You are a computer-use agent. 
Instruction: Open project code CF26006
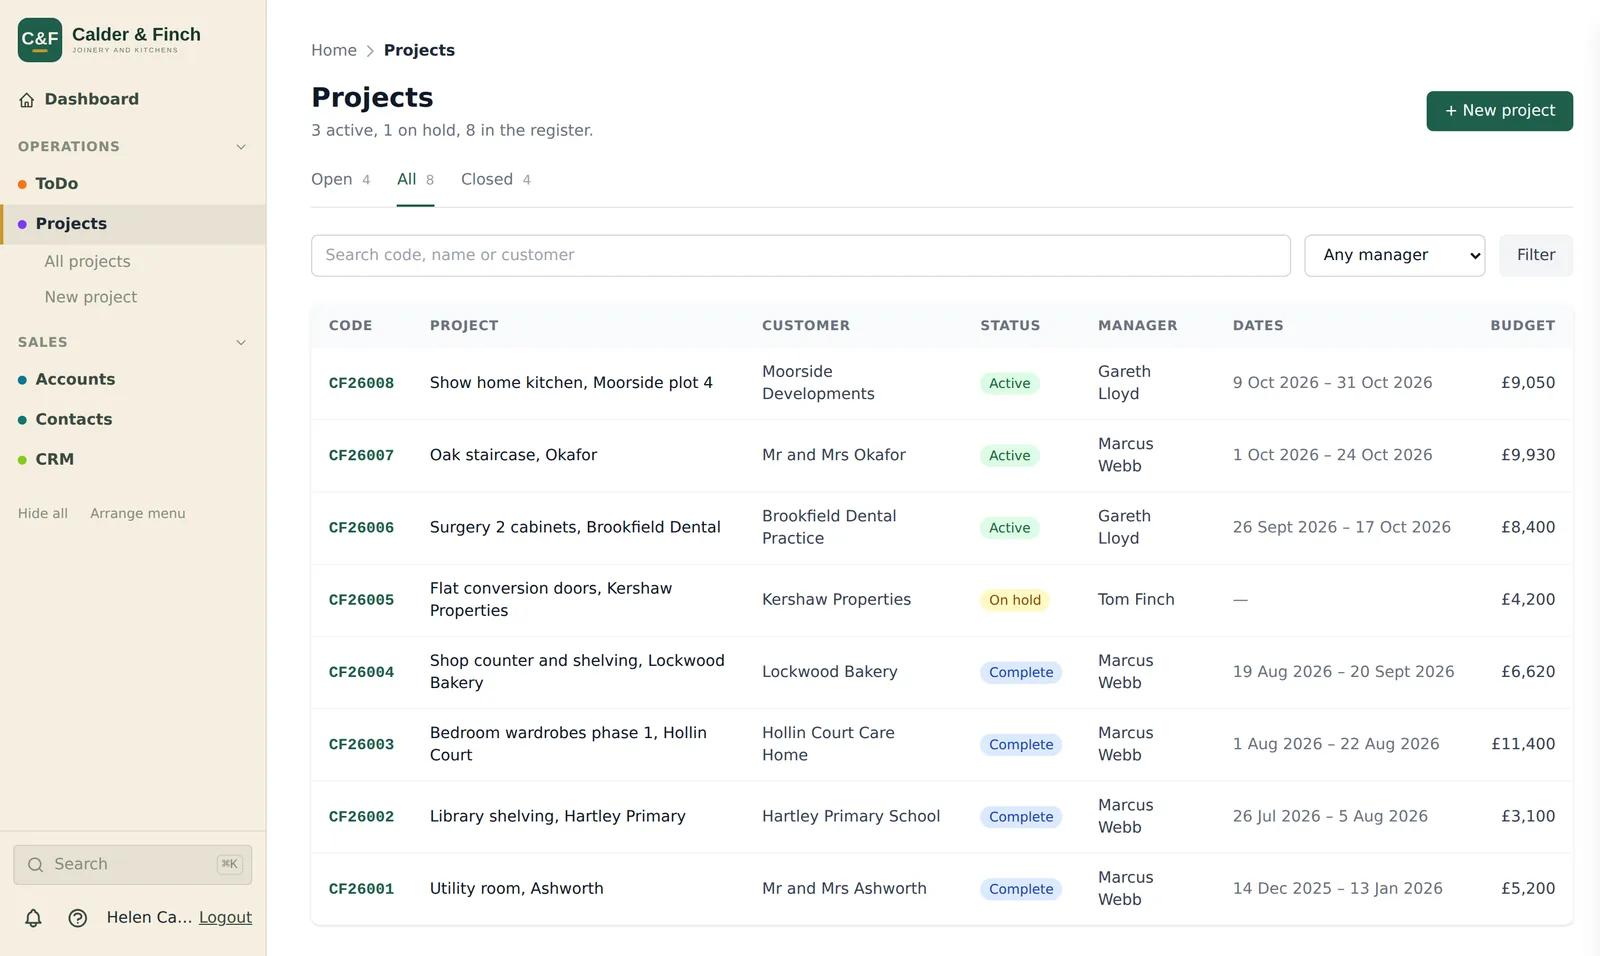coord(361,528)
